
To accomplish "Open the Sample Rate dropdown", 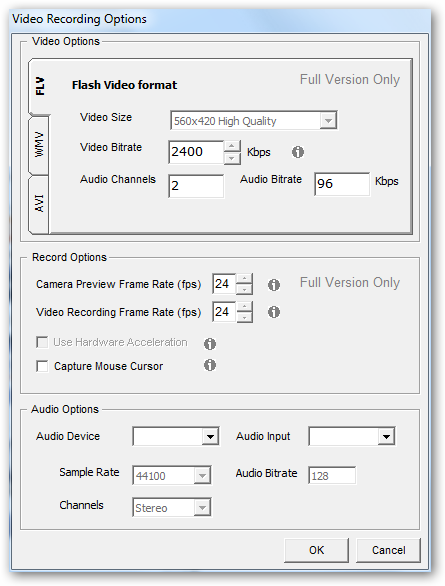I will [172, 475].
